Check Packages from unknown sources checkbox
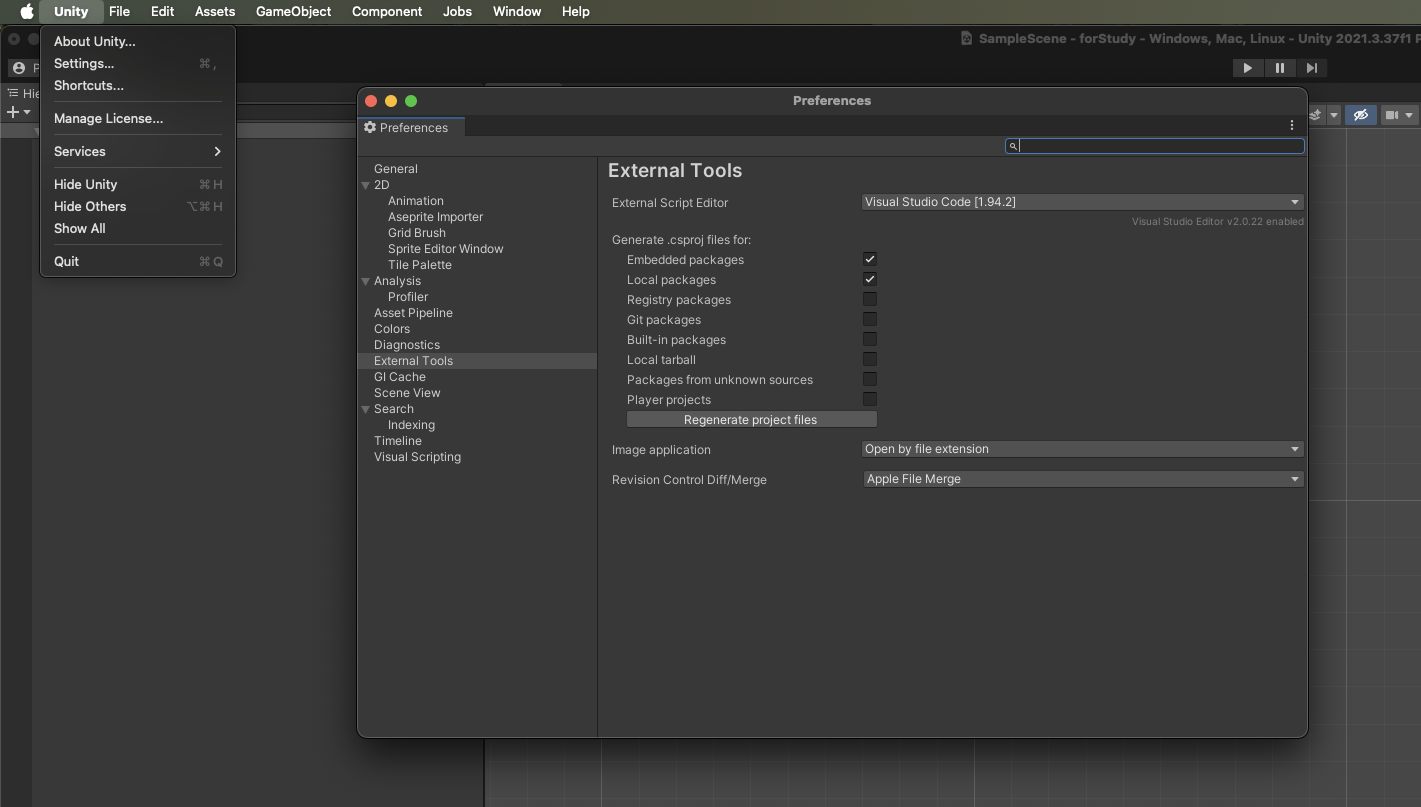 [x=870, y=379]
